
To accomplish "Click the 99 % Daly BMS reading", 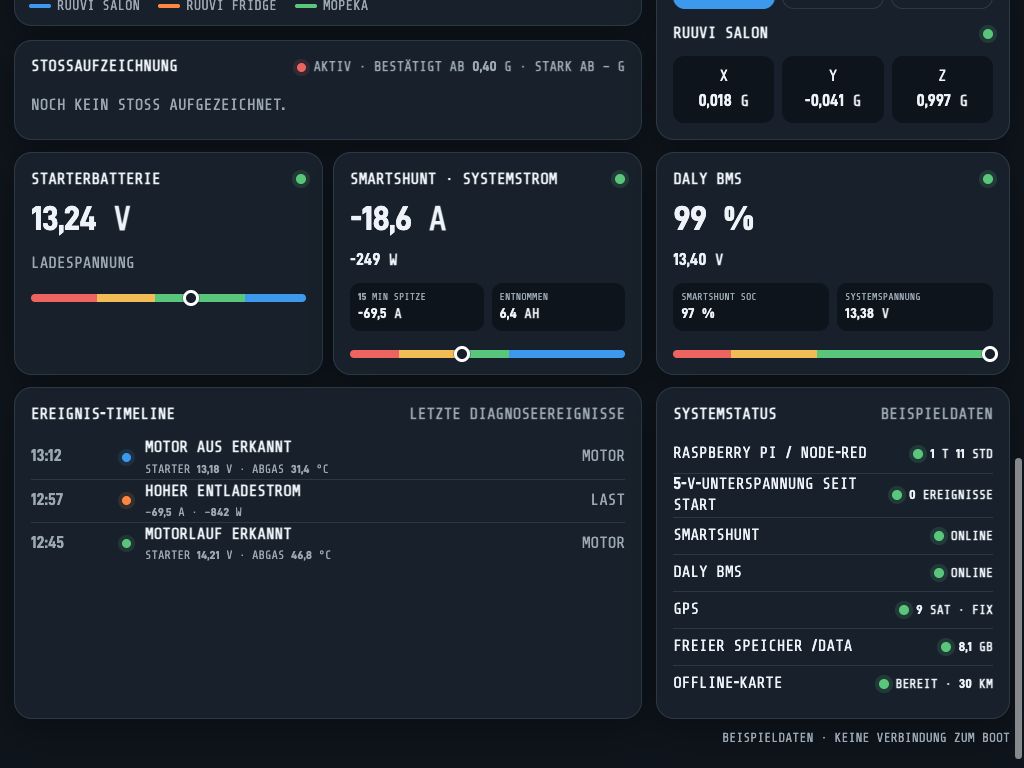I will [713, 219].
